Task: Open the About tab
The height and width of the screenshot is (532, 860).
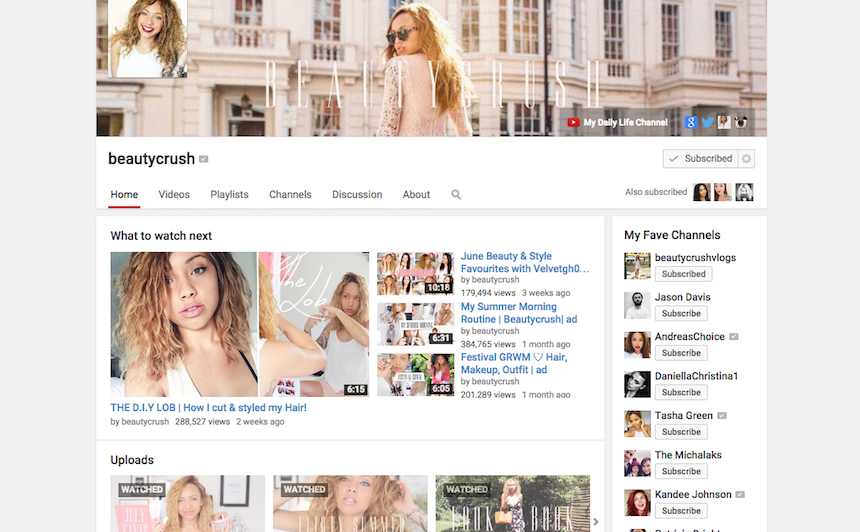Action: pos(416,195)
